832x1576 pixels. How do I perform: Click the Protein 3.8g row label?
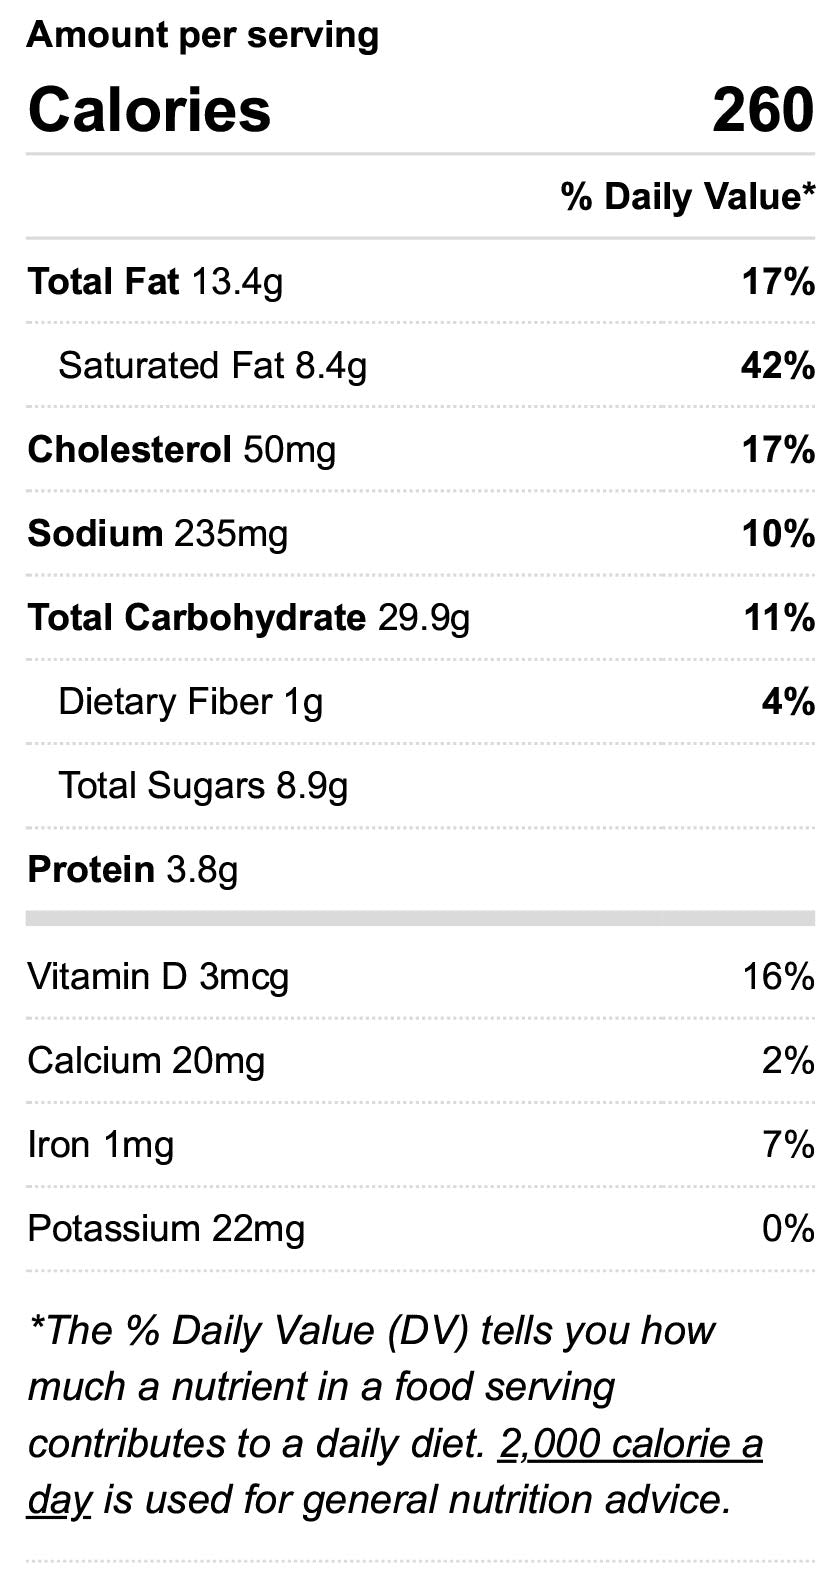(133, 870)
